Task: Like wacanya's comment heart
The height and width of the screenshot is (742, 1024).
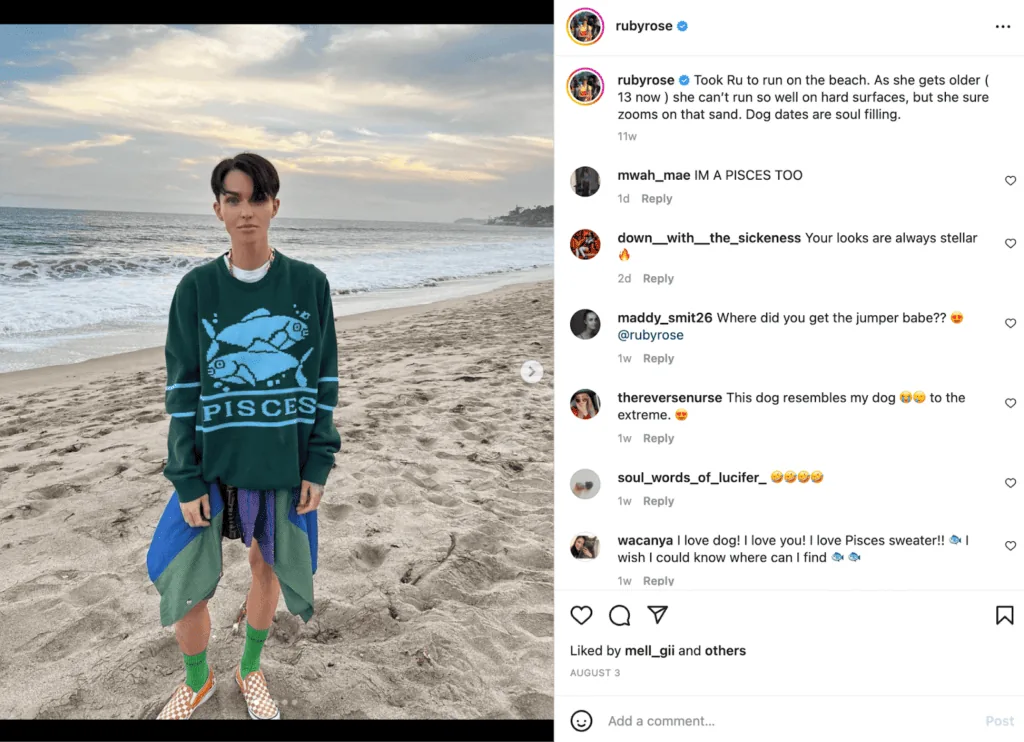Action: pyautogui.click(x=1010, y=545)
